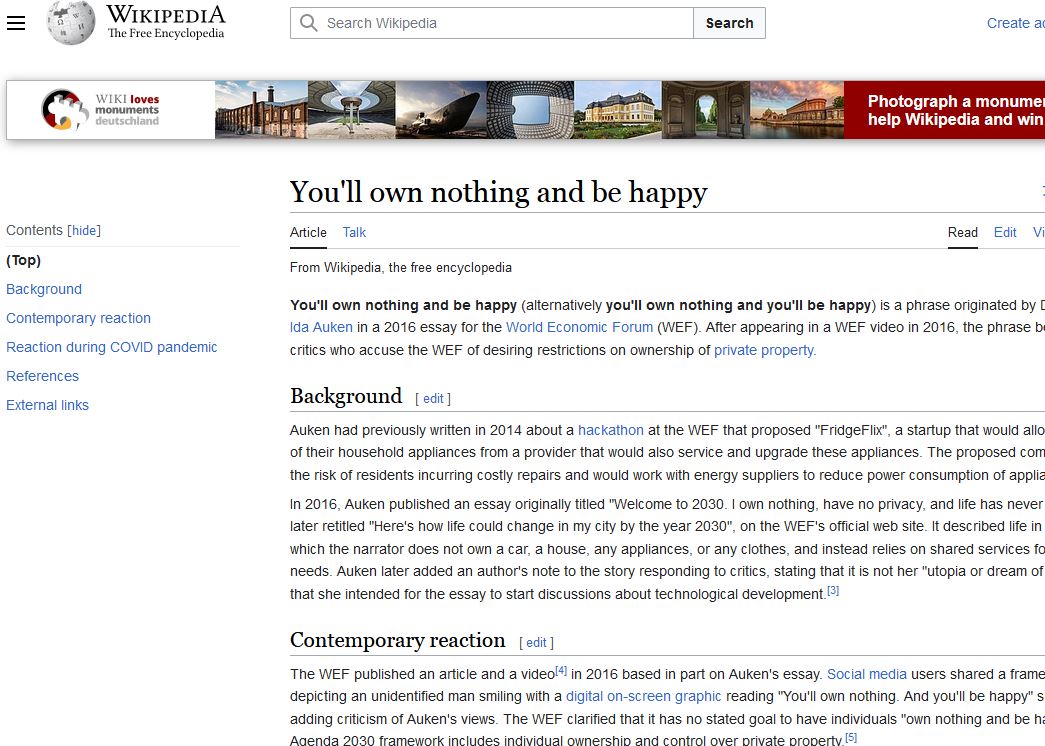Click the Wikipedia wordmark text logo
Screen dimensions: 1045x746
[x=166, y=22]
